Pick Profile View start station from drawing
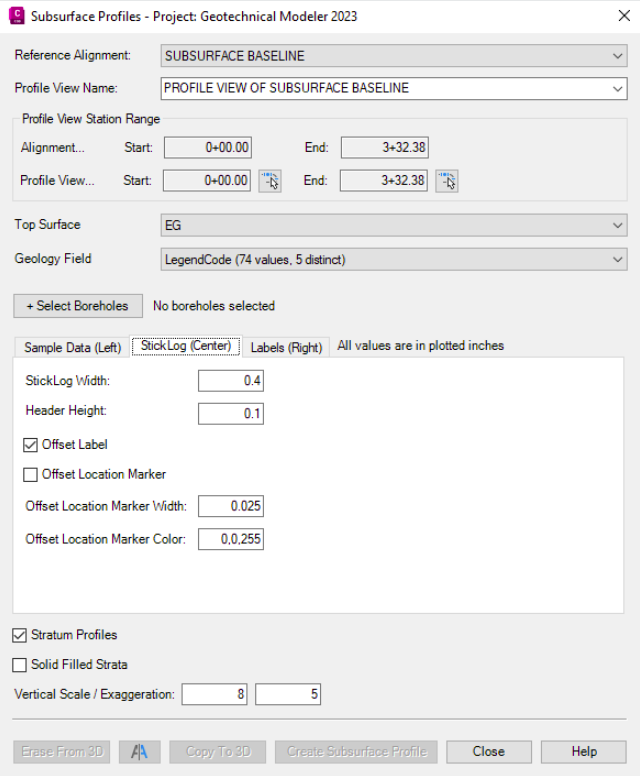 coord(270,181)
